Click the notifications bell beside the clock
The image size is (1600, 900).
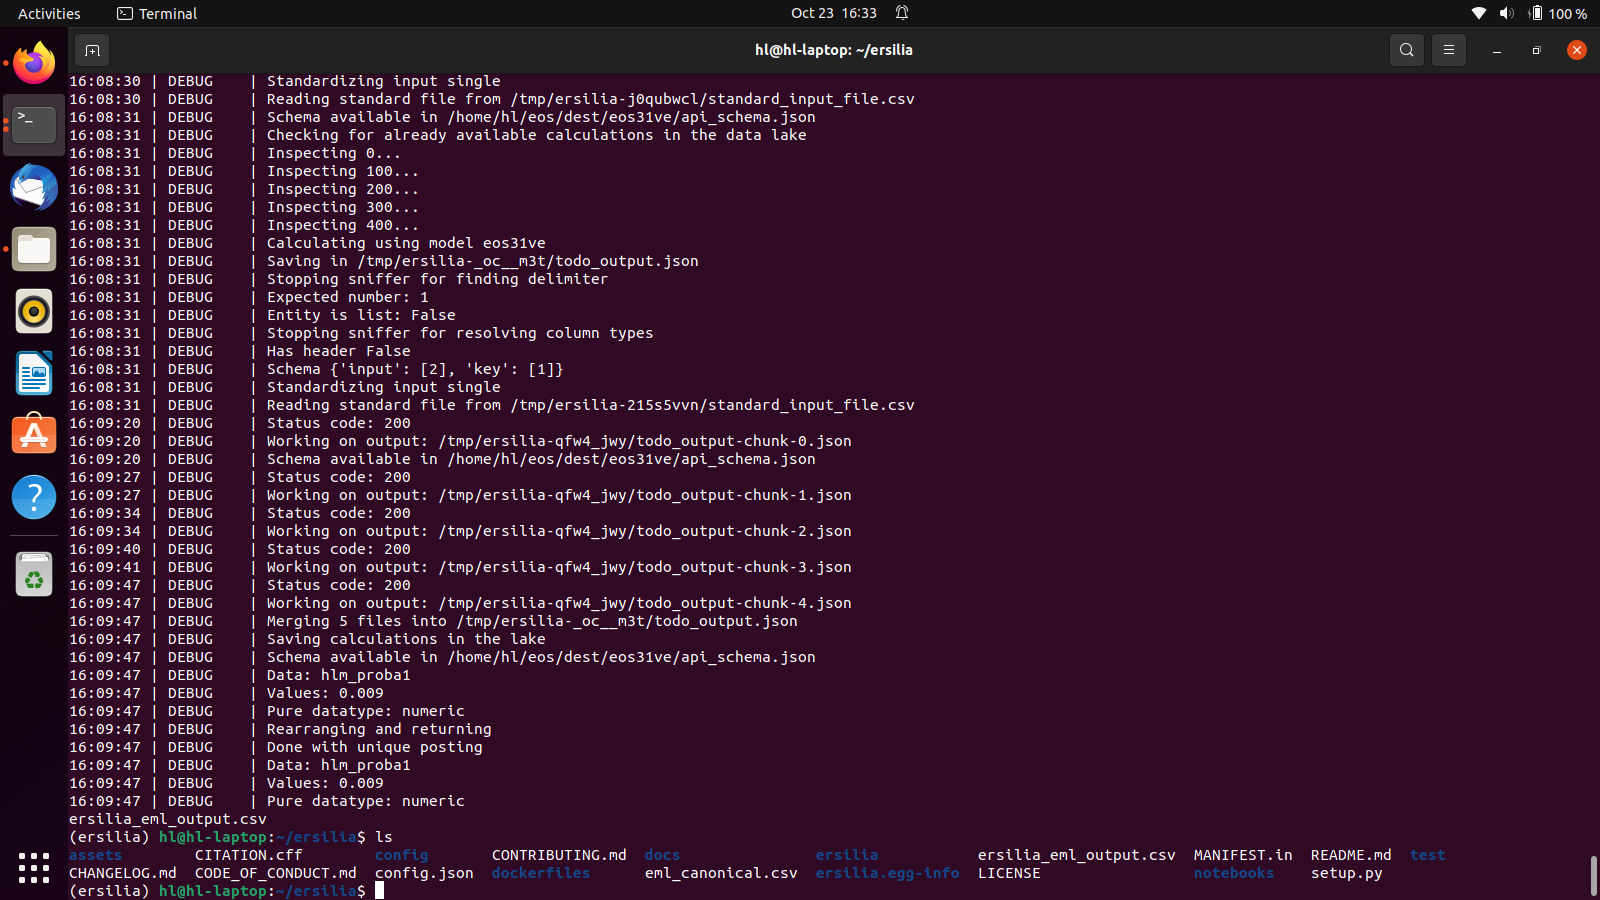click(x=902, y=13)
